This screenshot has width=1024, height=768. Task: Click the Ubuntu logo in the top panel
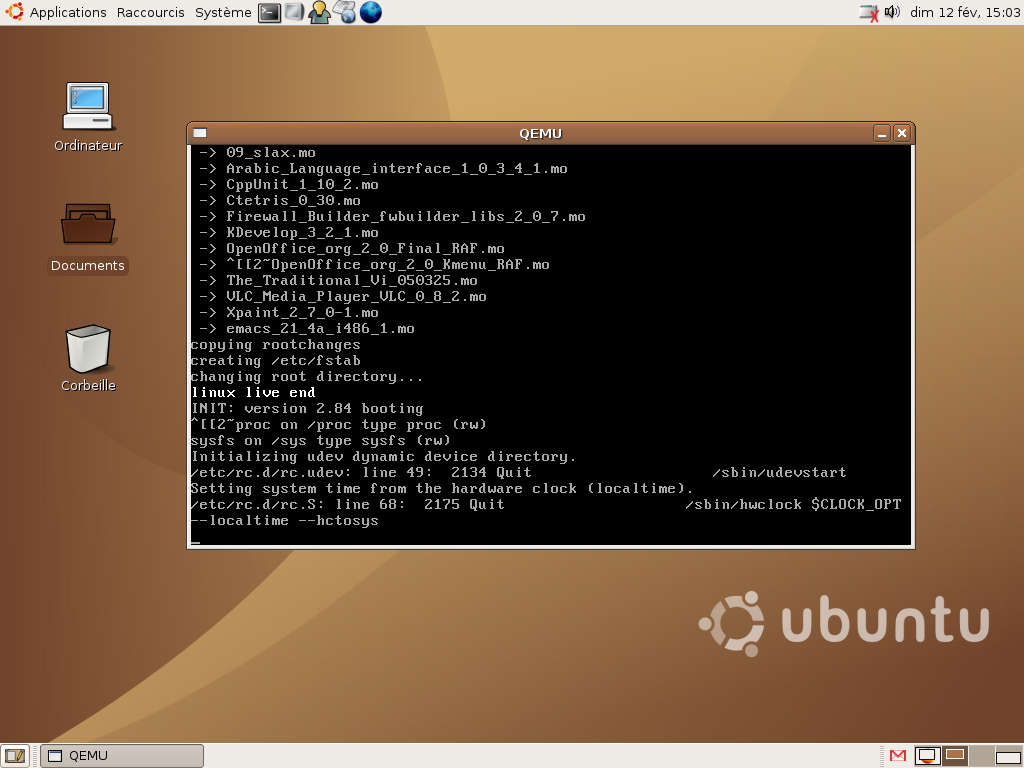point(14,12)
